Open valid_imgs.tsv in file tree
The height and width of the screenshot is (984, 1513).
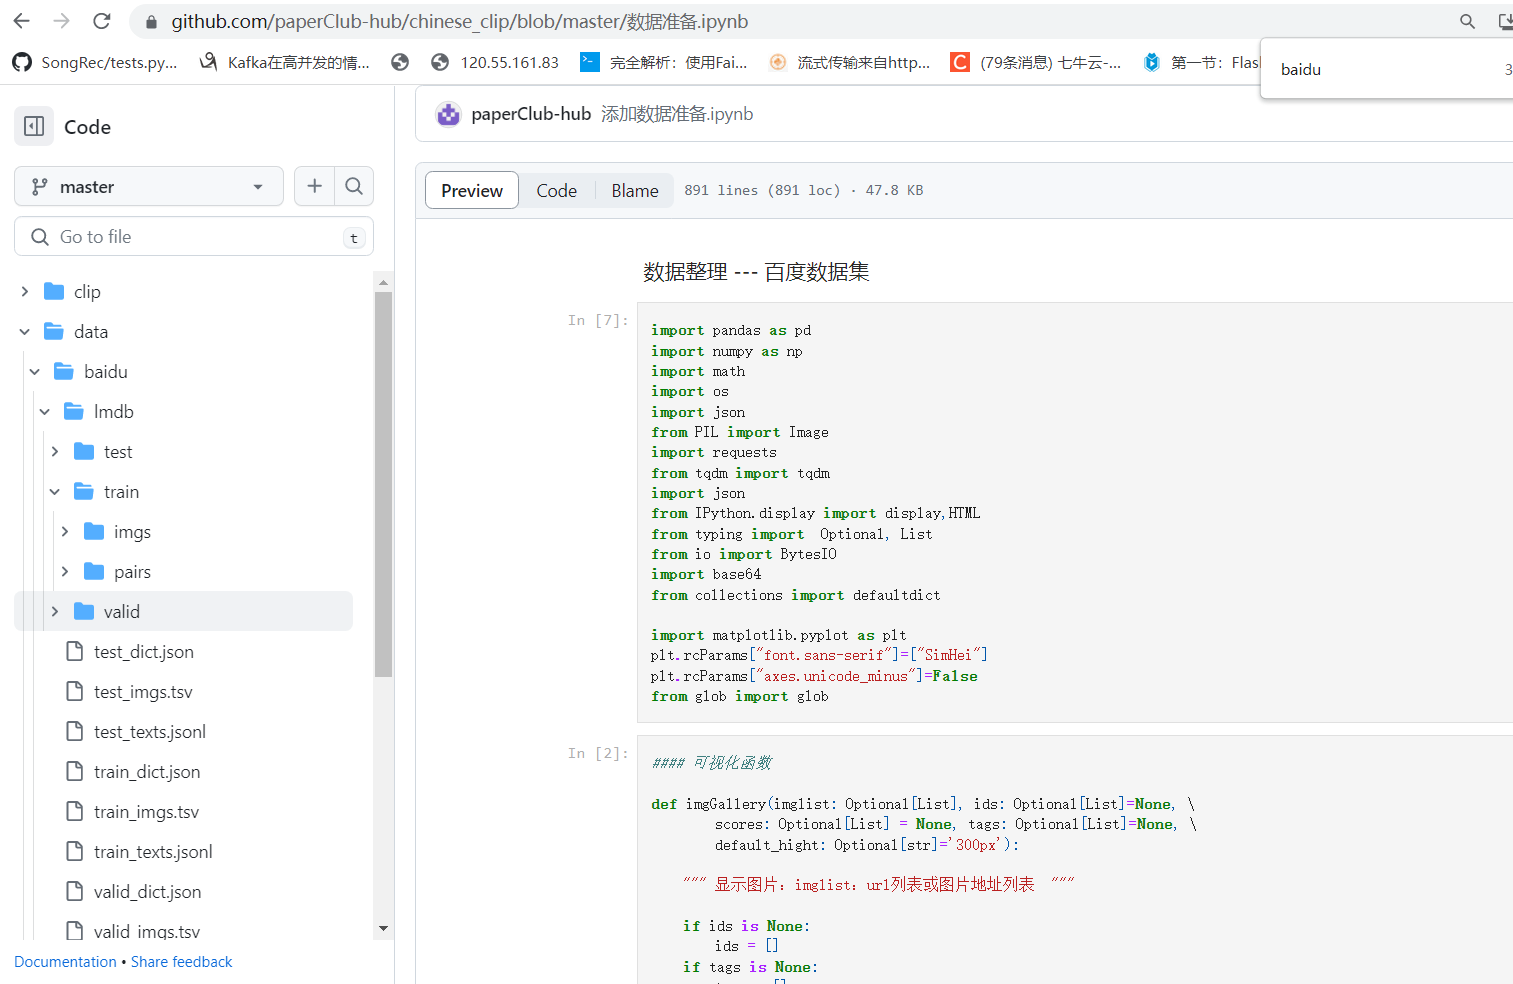[147, 931]
